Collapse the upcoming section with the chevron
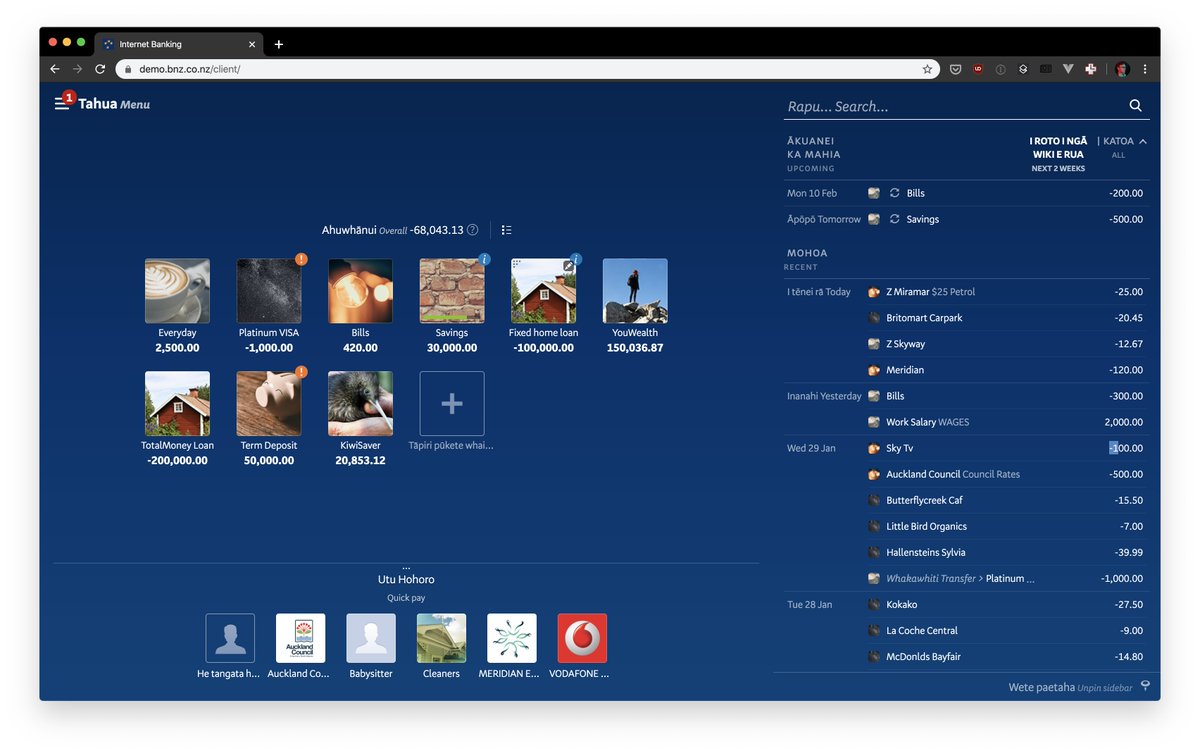Viewport: 1200px width, 753px height. coord(1143,141)
